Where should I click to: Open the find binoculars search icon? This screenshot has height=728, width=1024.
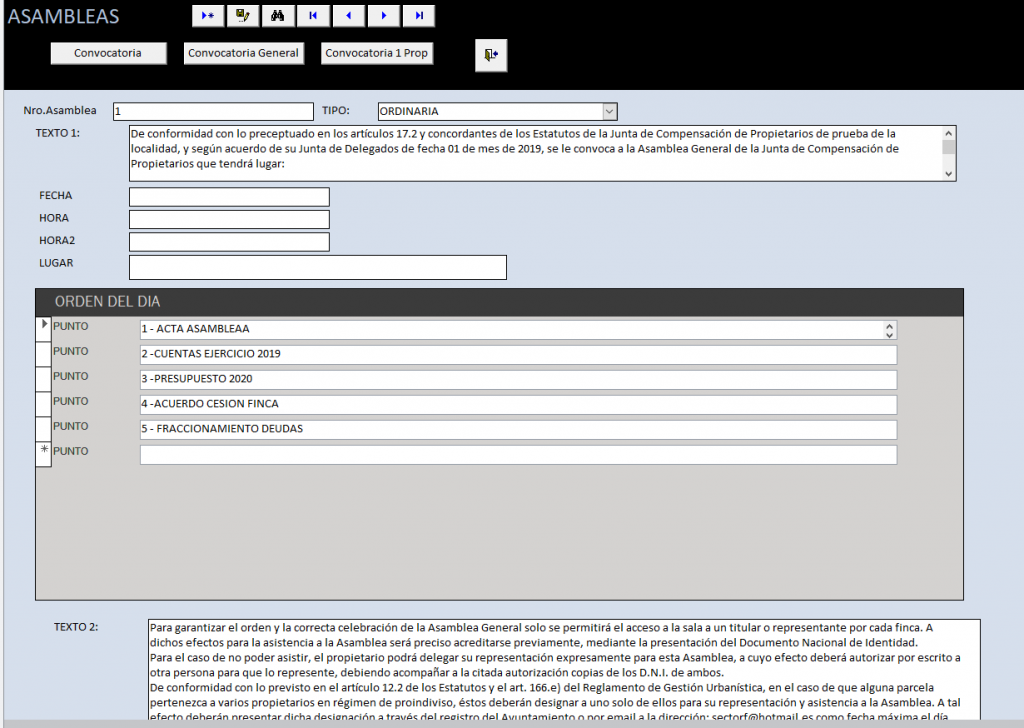[278, 16]
